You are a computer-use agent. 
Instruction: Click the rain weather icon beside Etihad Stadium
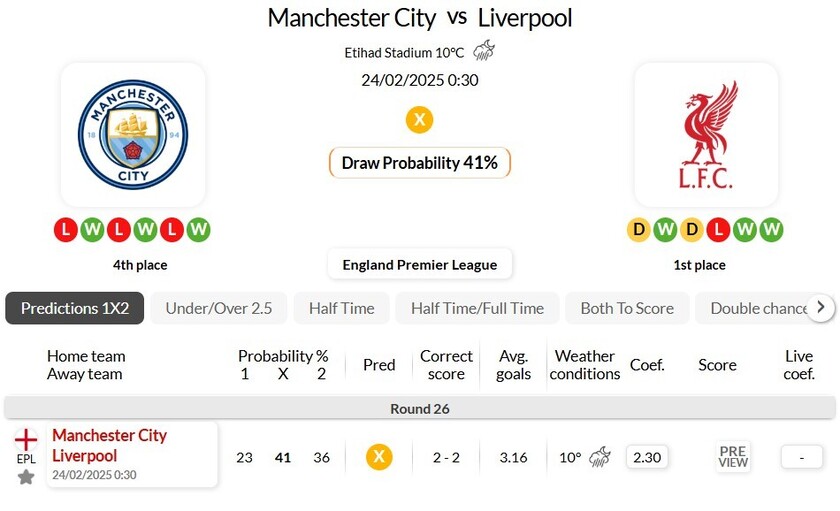click(x=484, y=51)
